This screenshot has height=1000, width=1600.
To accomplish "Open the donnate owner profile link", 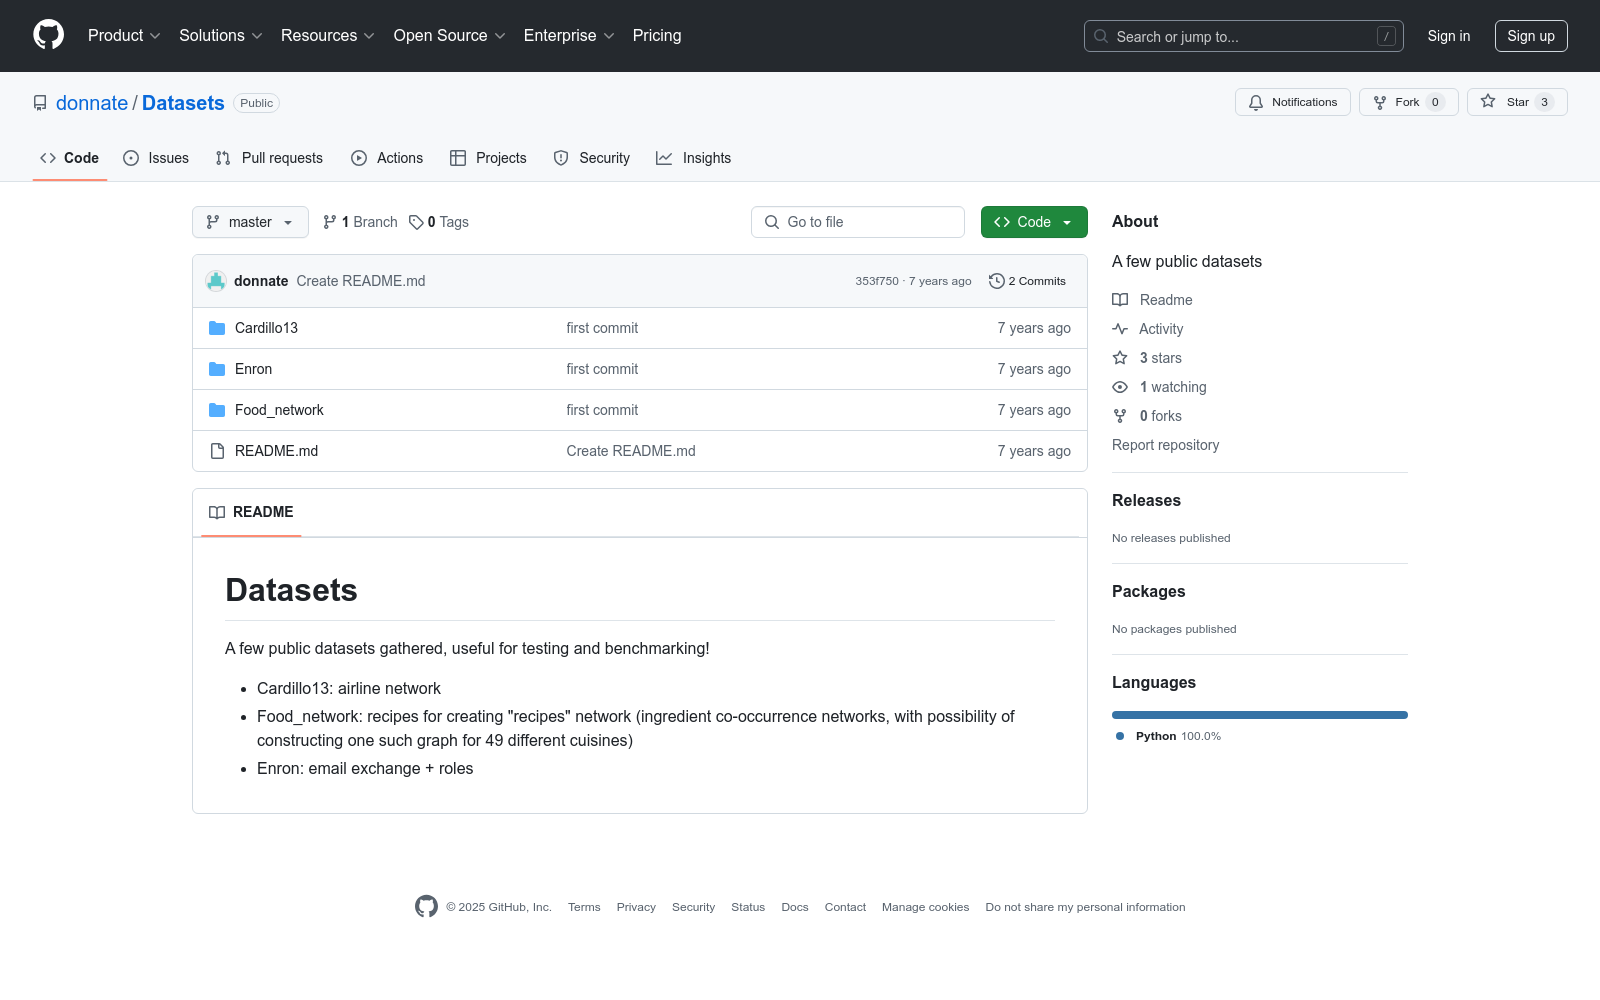I will (x=92, y=103).
